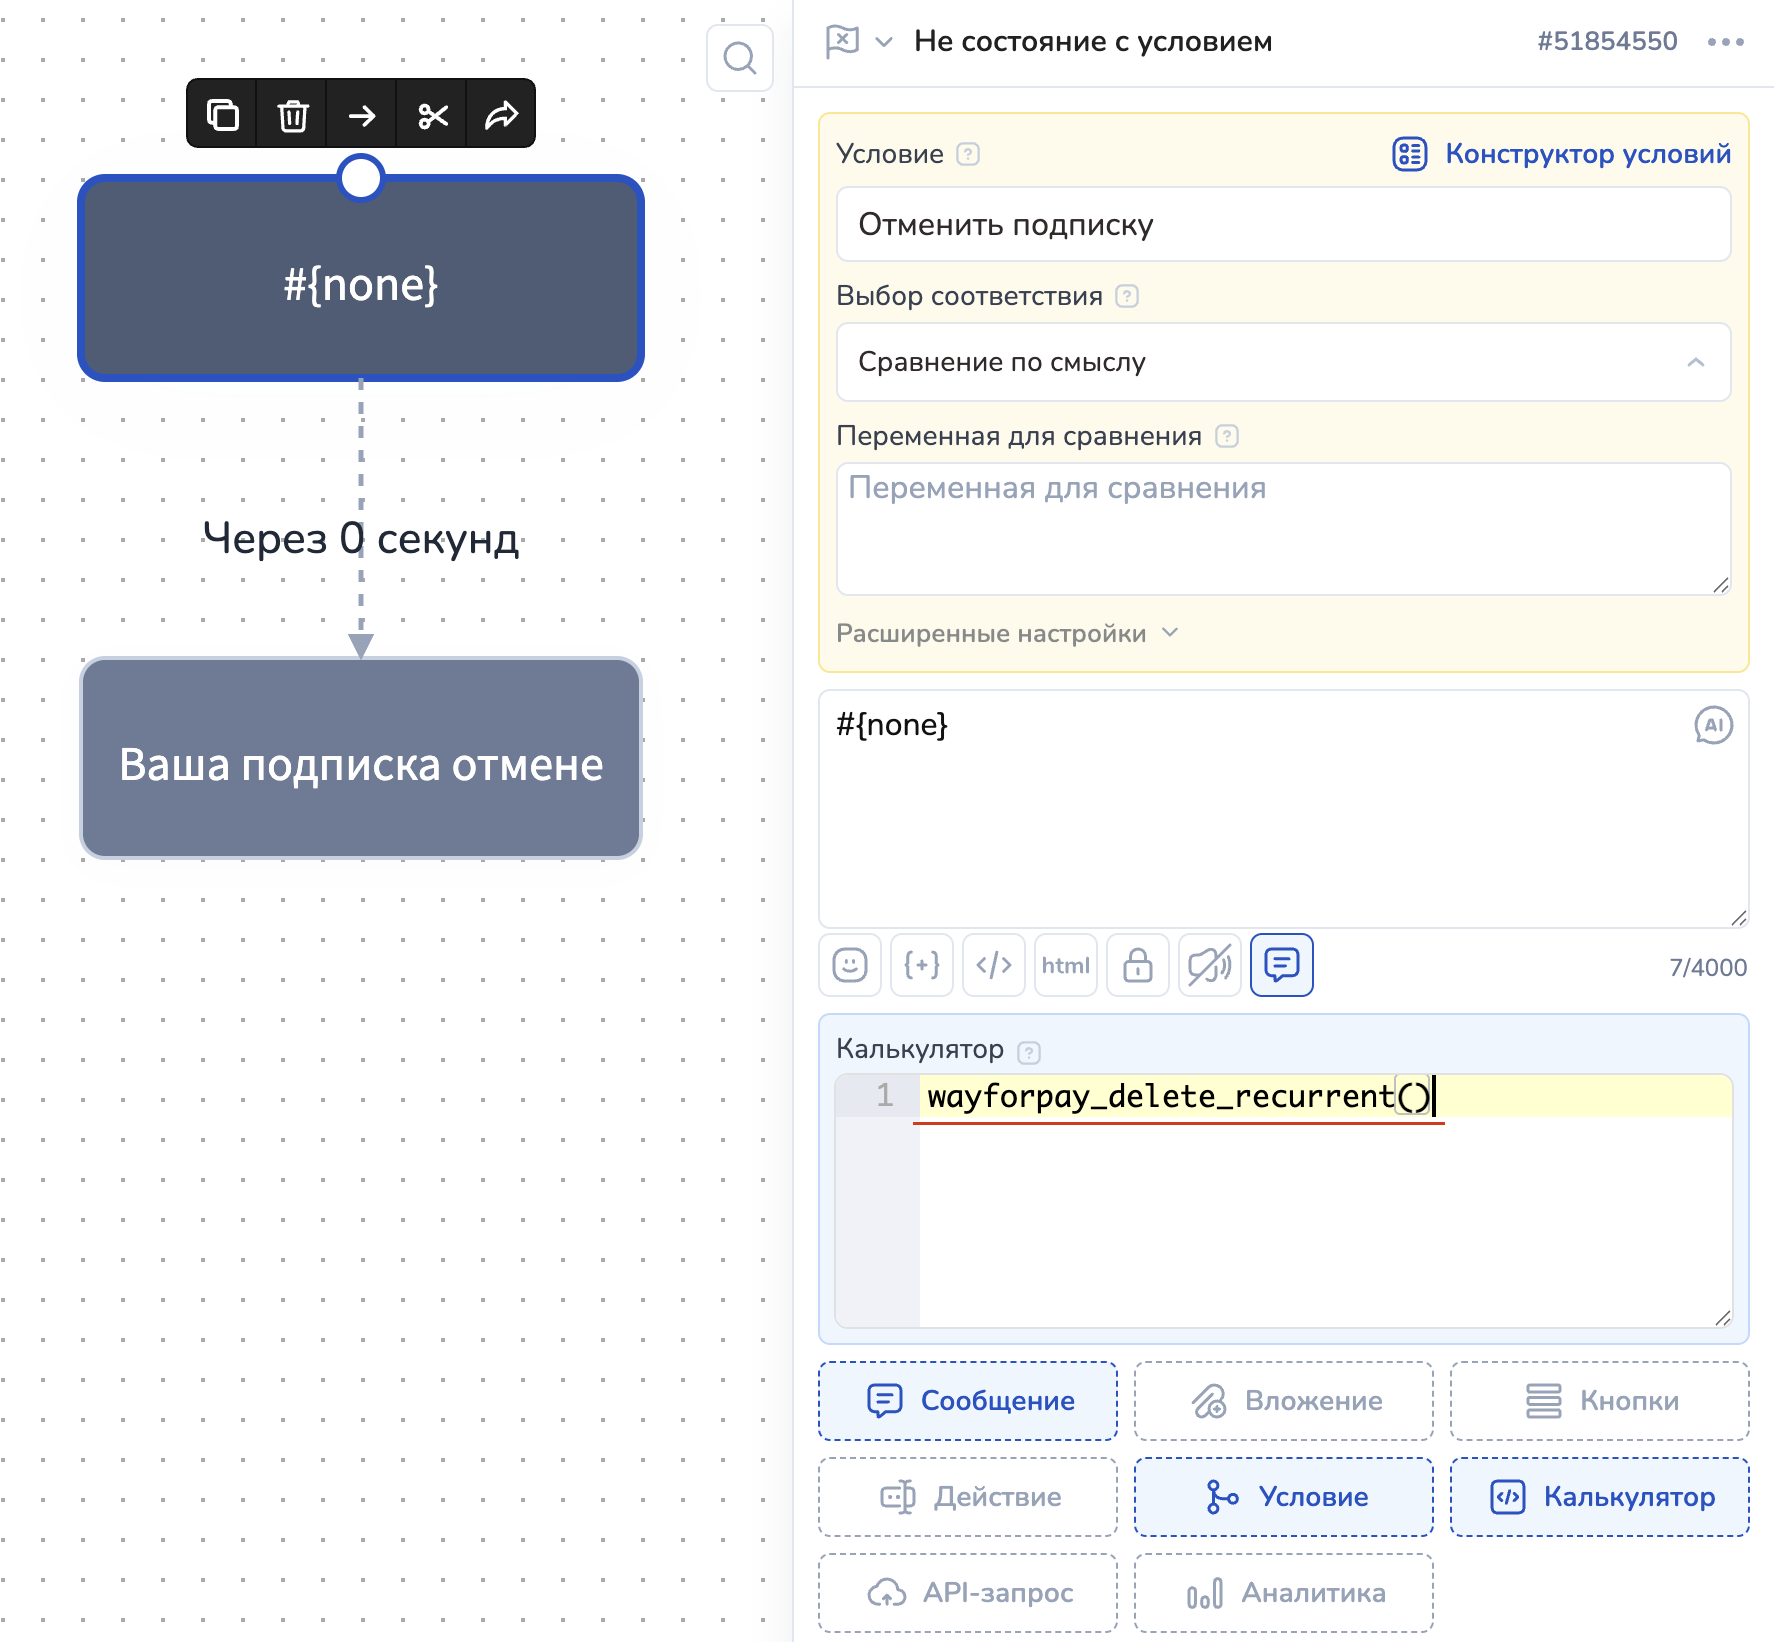1774x1642 pixels.
Task: Toggle the lock icon under message
Action: pos(1138,965)
